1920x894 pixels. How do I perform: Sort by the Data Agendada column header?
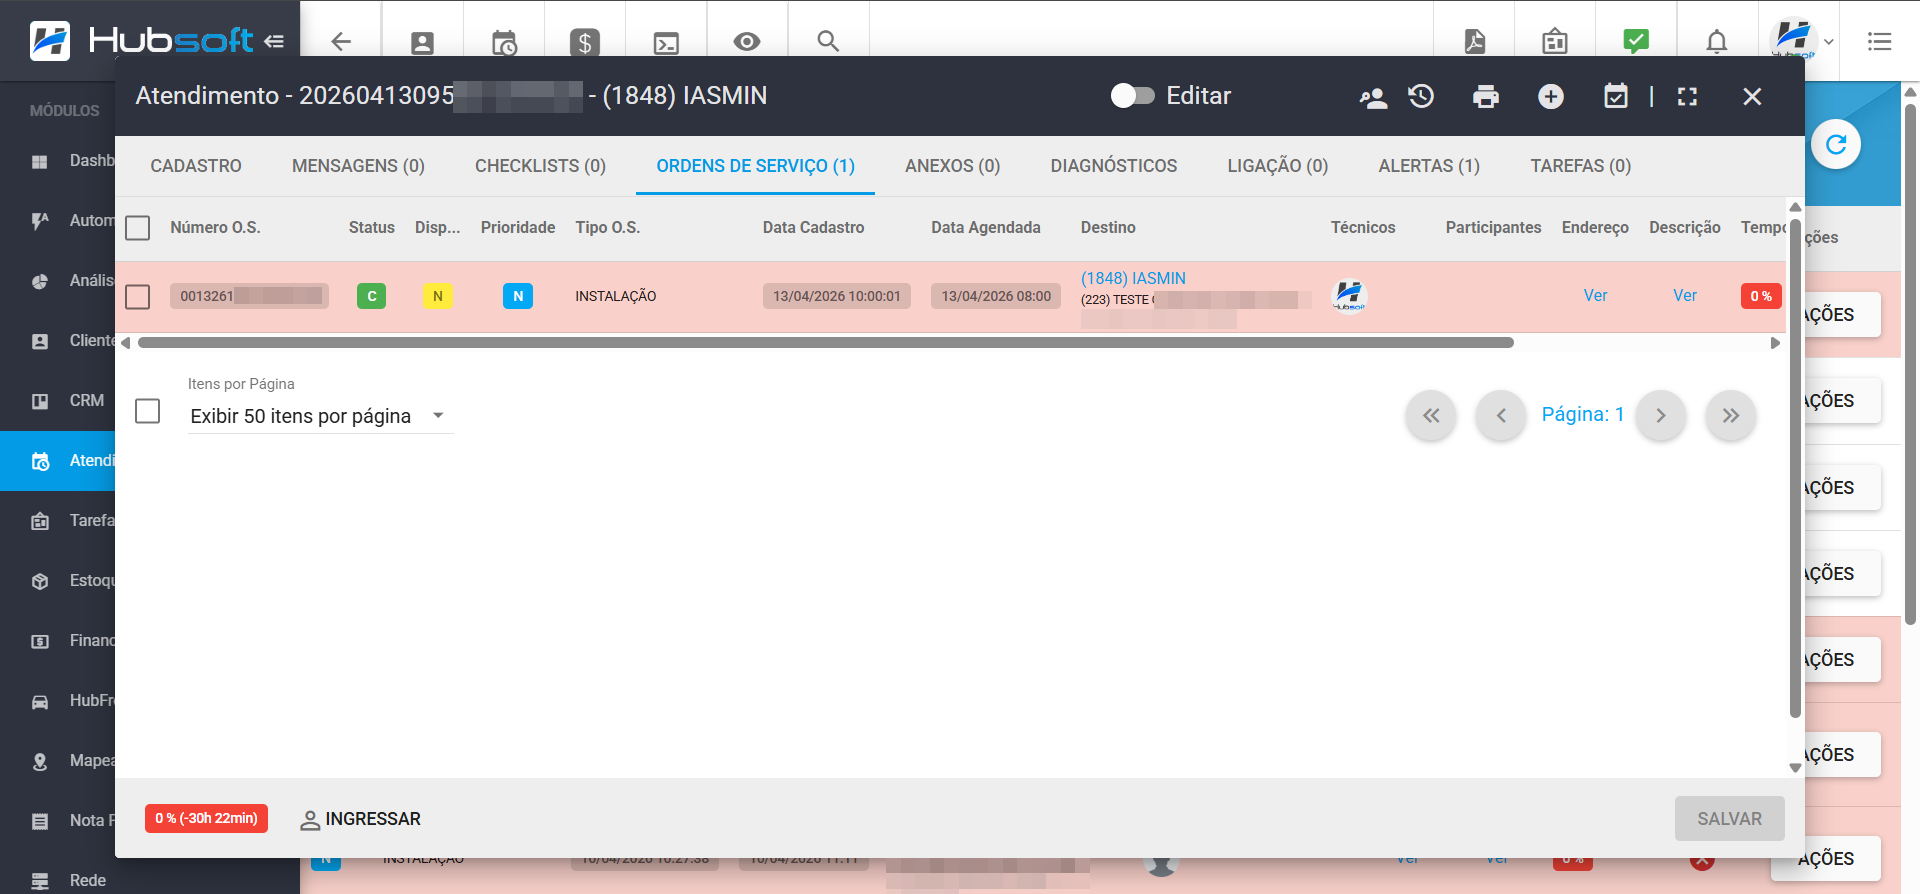985,228
